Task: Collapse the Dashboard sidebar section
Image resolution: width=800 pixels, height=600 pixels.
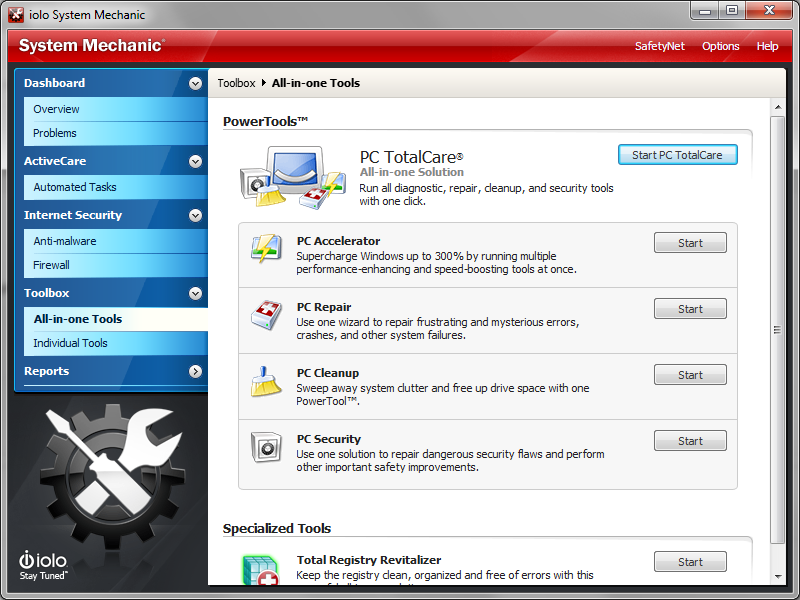Action: click(195, 84)
